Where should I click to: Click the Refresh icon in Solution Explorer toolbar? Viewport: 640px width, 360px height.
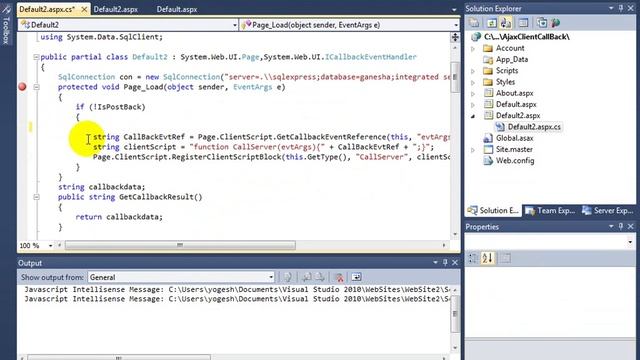[x=491, y=23]
